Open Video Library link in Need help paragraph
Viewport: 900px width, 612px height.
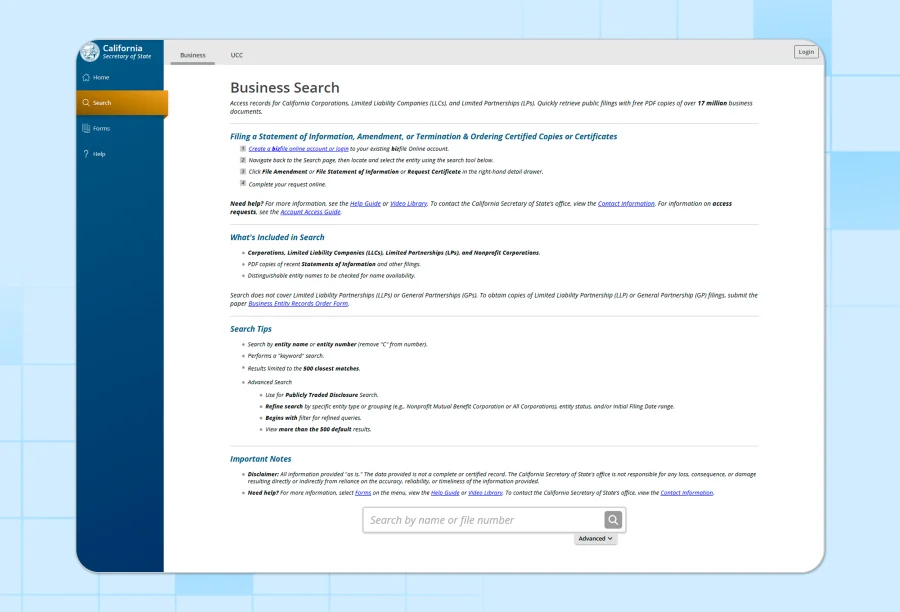[x=408, y=203]
